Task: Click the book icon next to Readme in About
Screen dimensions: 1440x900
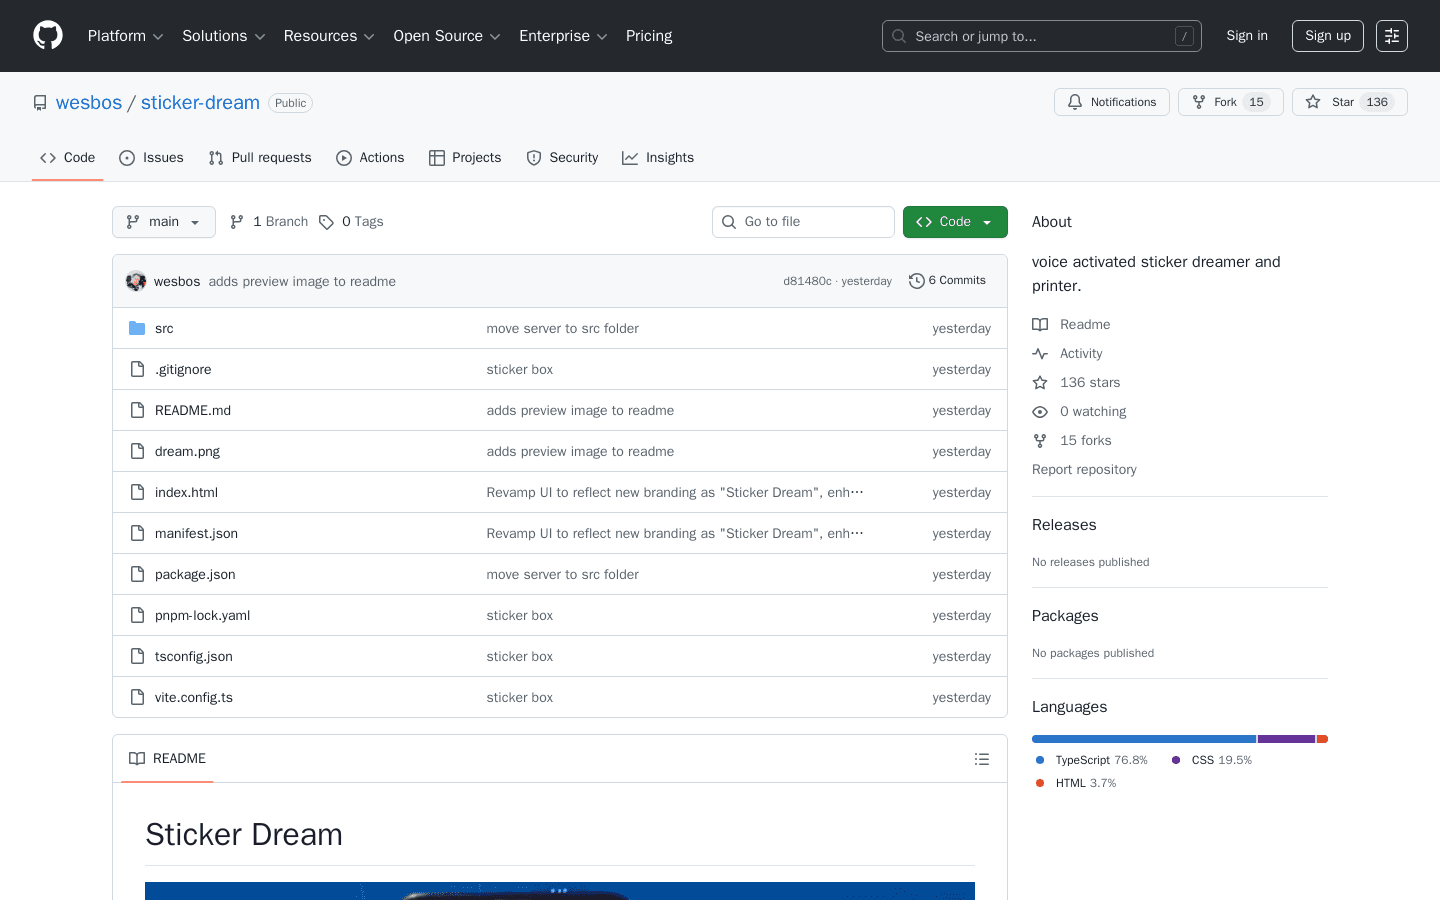Action: 1040,324
